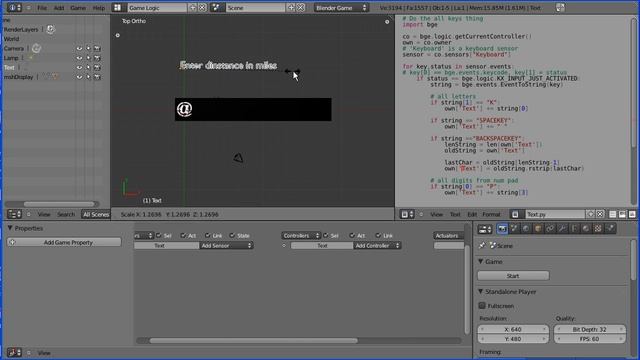Toggle Sensors State checkbox
The width and height of the screenshot is (640, 360).
(x=232, y=236)
